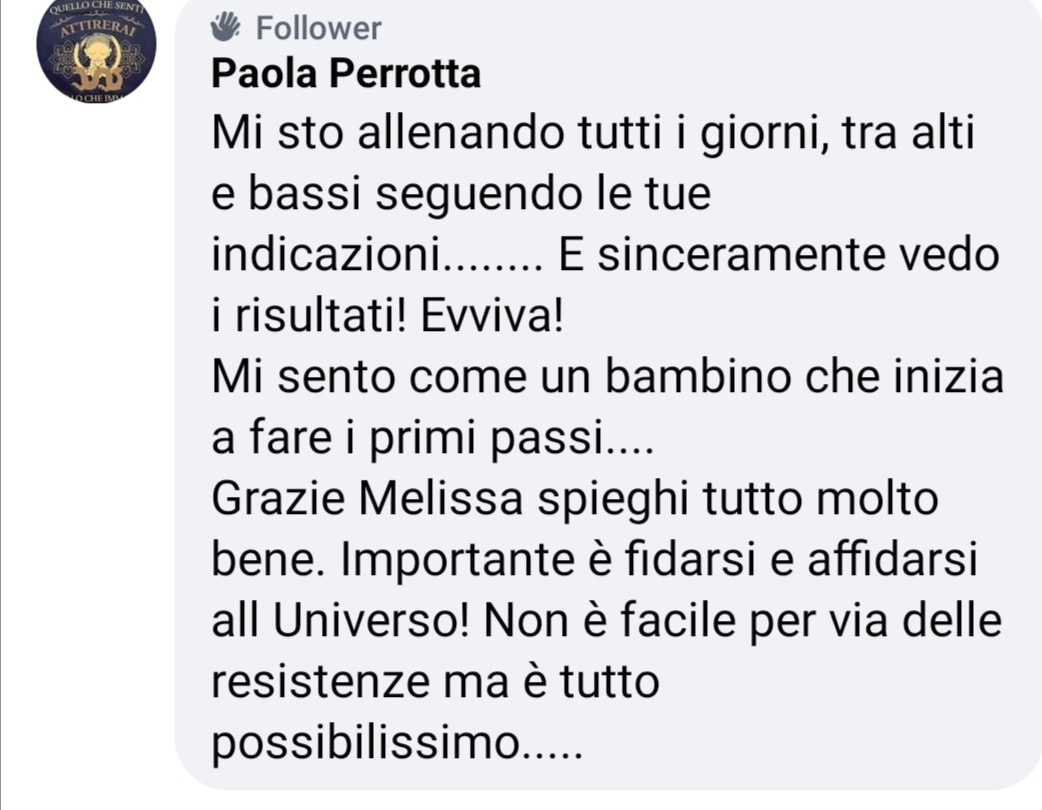Image resolution: width=1042 pixels, height=810 pixels.
Task: Click the word 'indicazioni' in the comment
Action: click(x=326, y=254)
